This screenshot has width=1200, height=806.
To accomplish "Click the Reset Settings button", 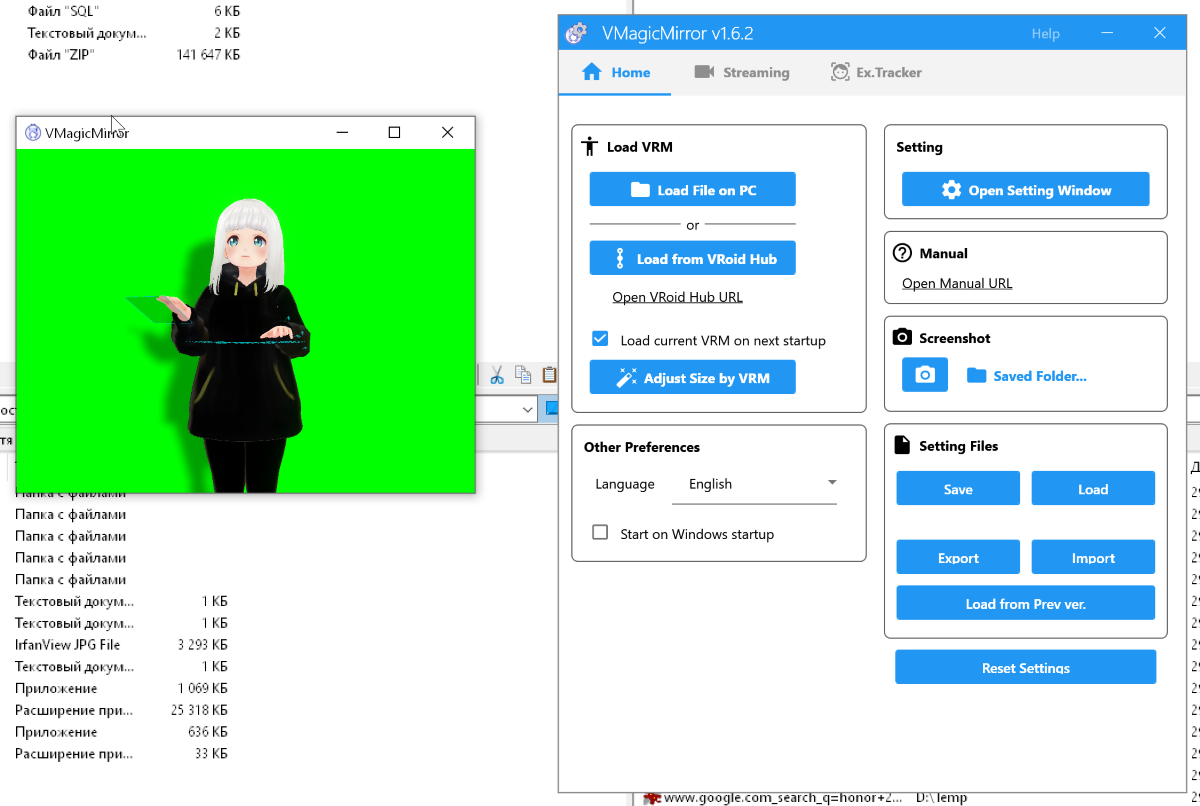I will coord(1025,667).
